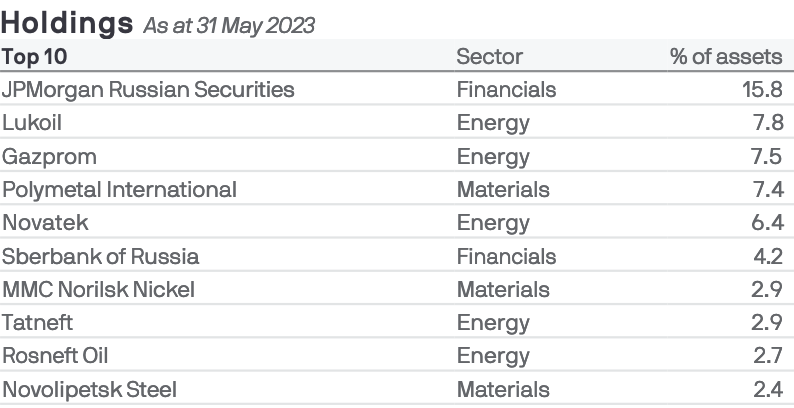Image resolution: width=794 pixels, height=408 pixels.
Task: Click Materials sector in Novolipetsk Steel row
Action: [503, 390]
